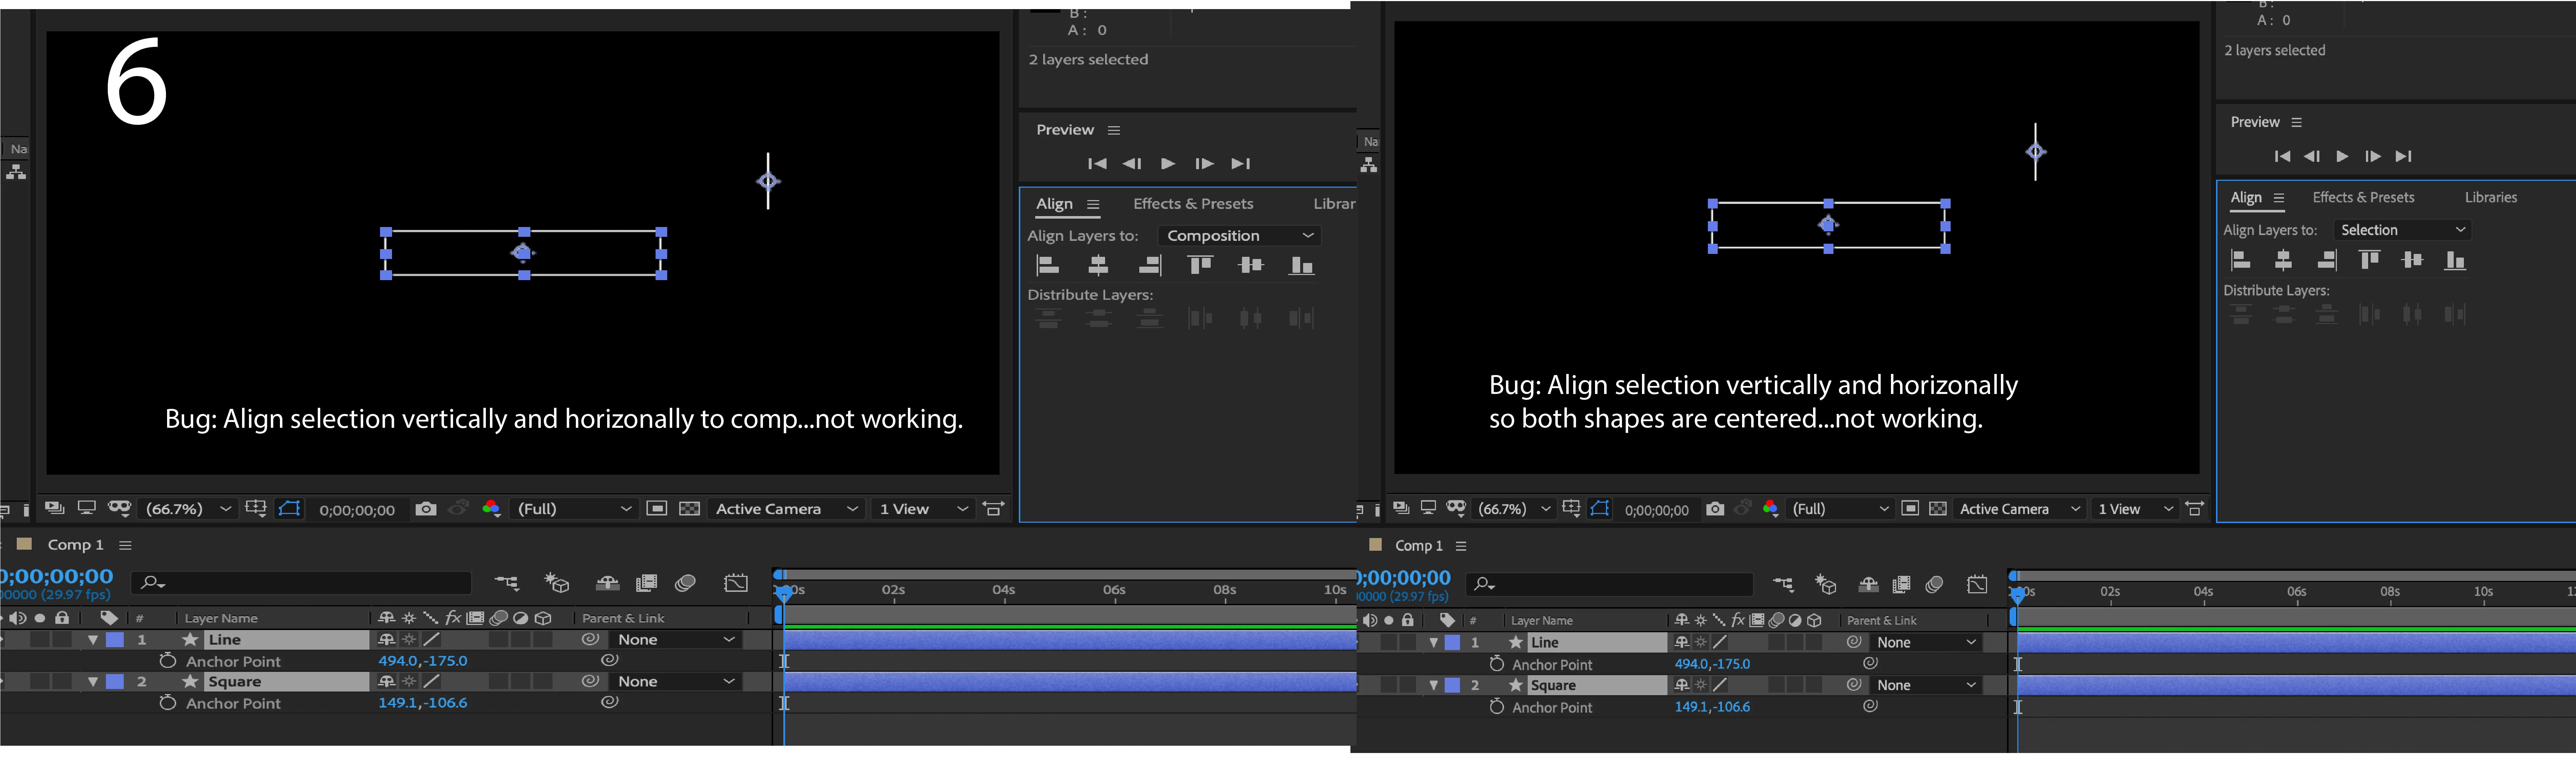Image resolution: width=2576 pixels, height=761 pixels.
Task: Open the Graph Editor in the left timeline
Action: coord(736,583)
